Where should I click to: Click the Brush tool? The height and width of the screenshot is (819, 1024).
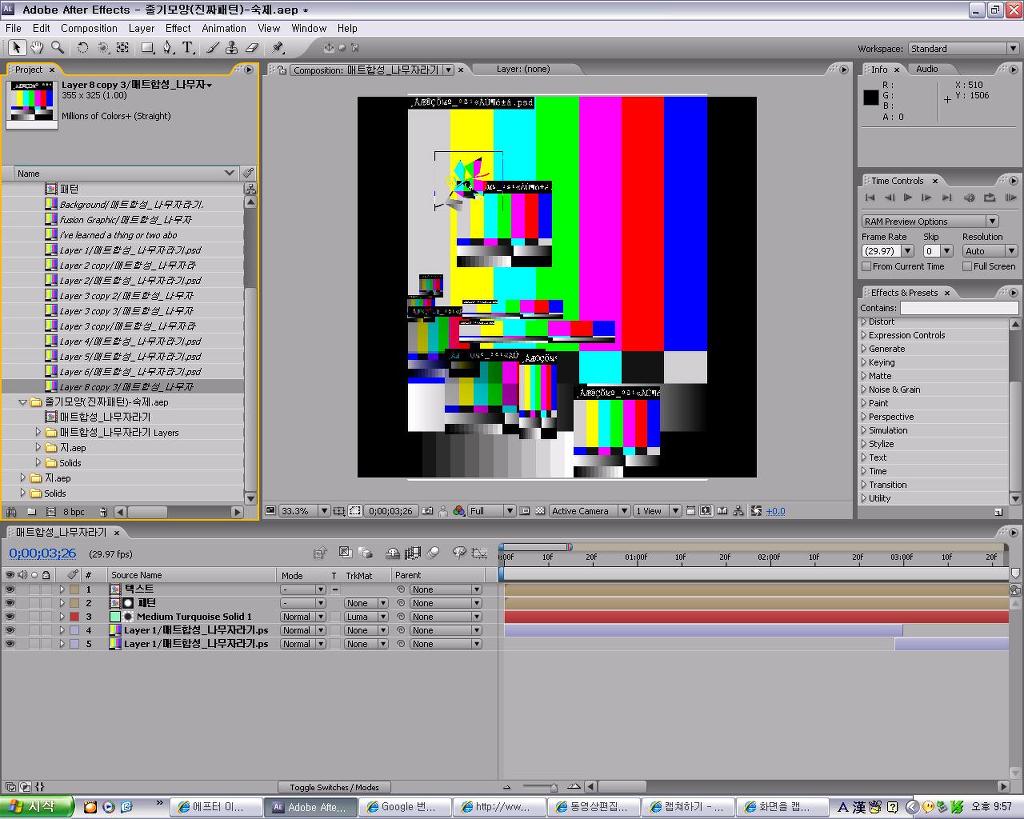pos(212,47)
